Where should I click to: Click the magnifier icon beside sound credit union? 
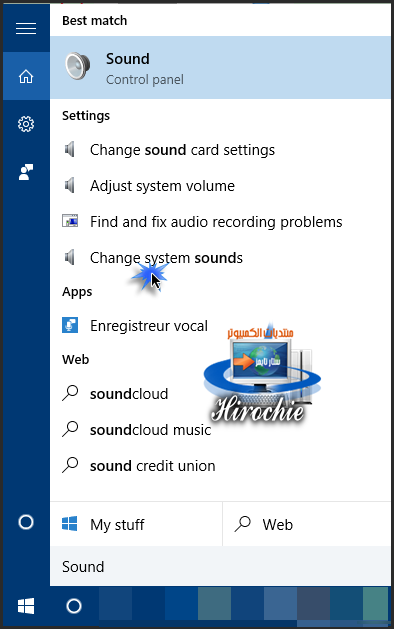point(70,465)
